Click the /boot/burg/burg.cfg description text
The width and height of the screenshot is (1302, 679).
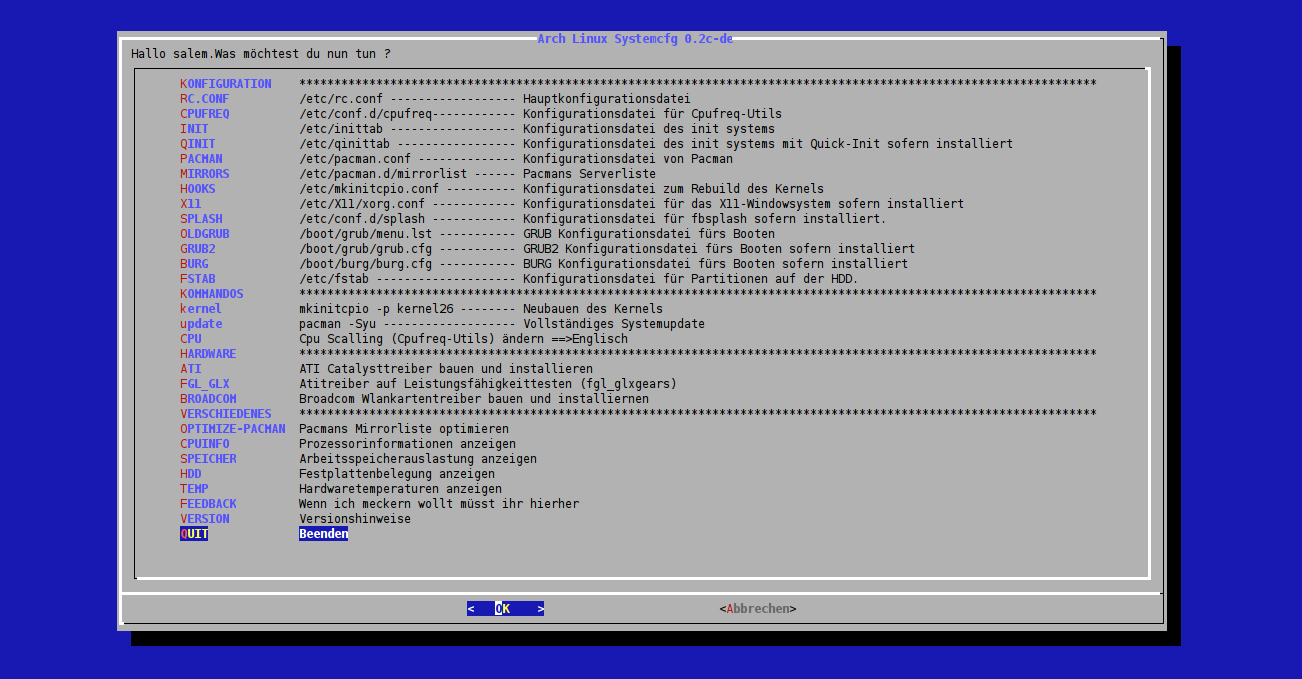coord(603,264)
